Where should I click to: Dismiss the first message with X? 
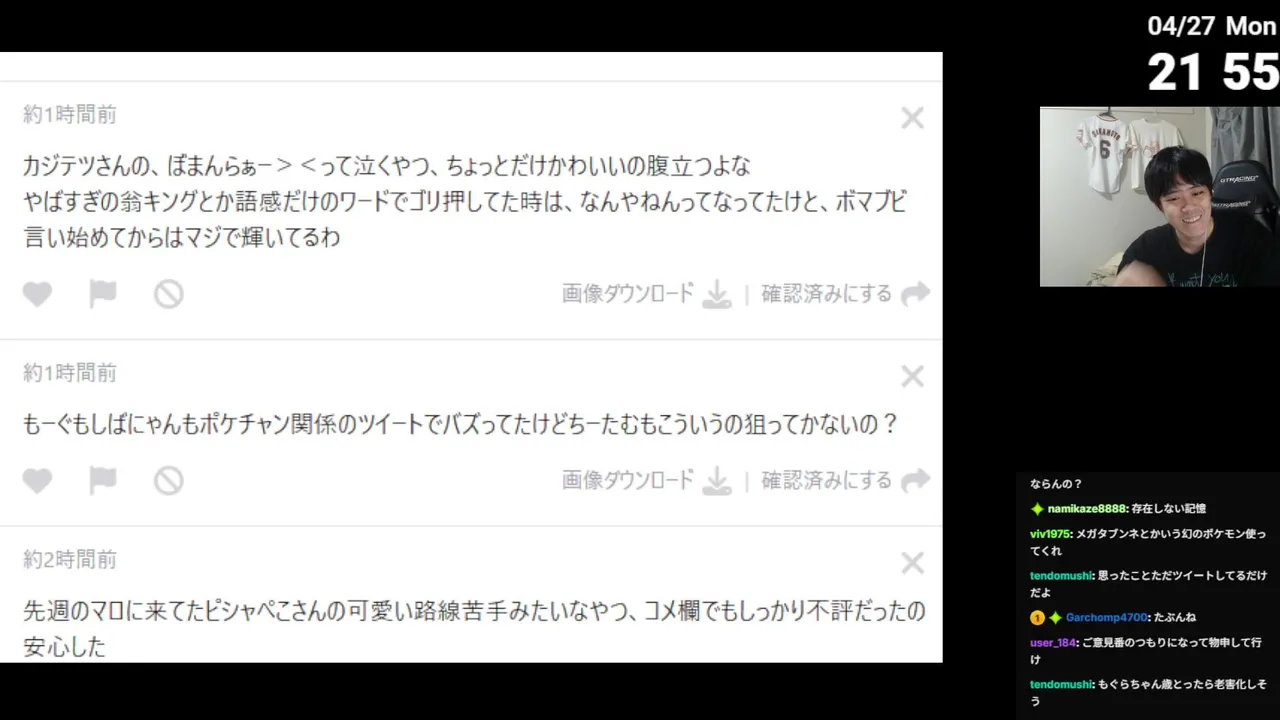912,118
